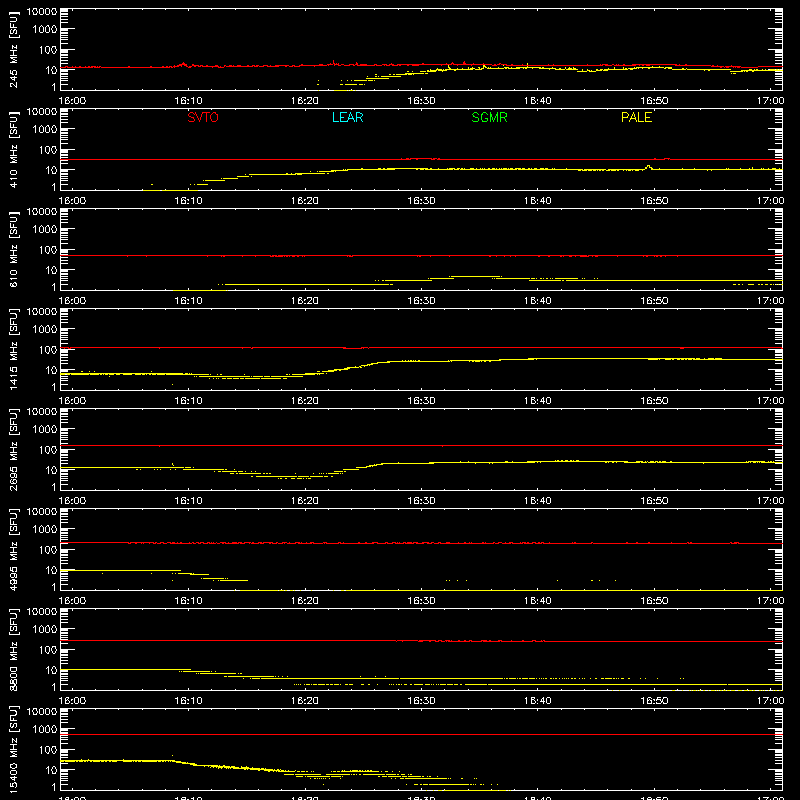
Task: Click the cyan LEAR station label
Action: coord(347,117)
